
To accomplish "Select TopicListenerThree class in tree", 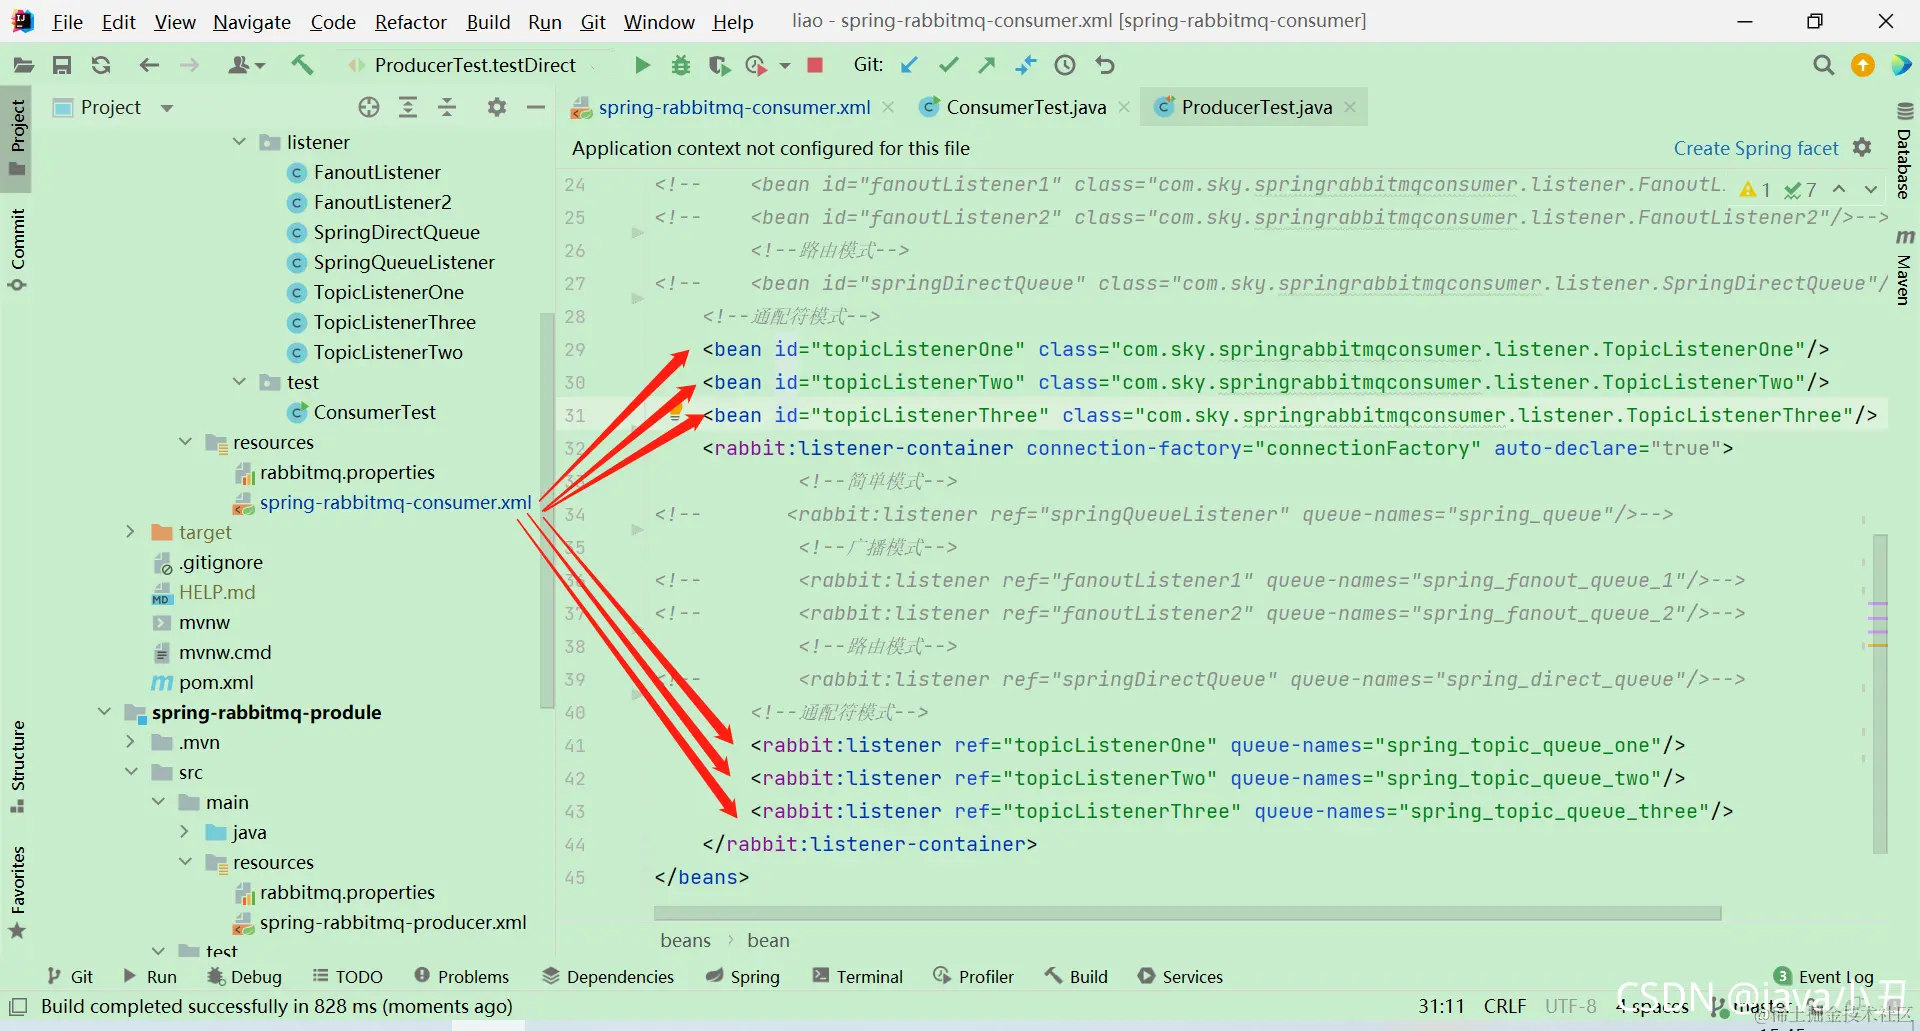I will click(x=394, y=322).
